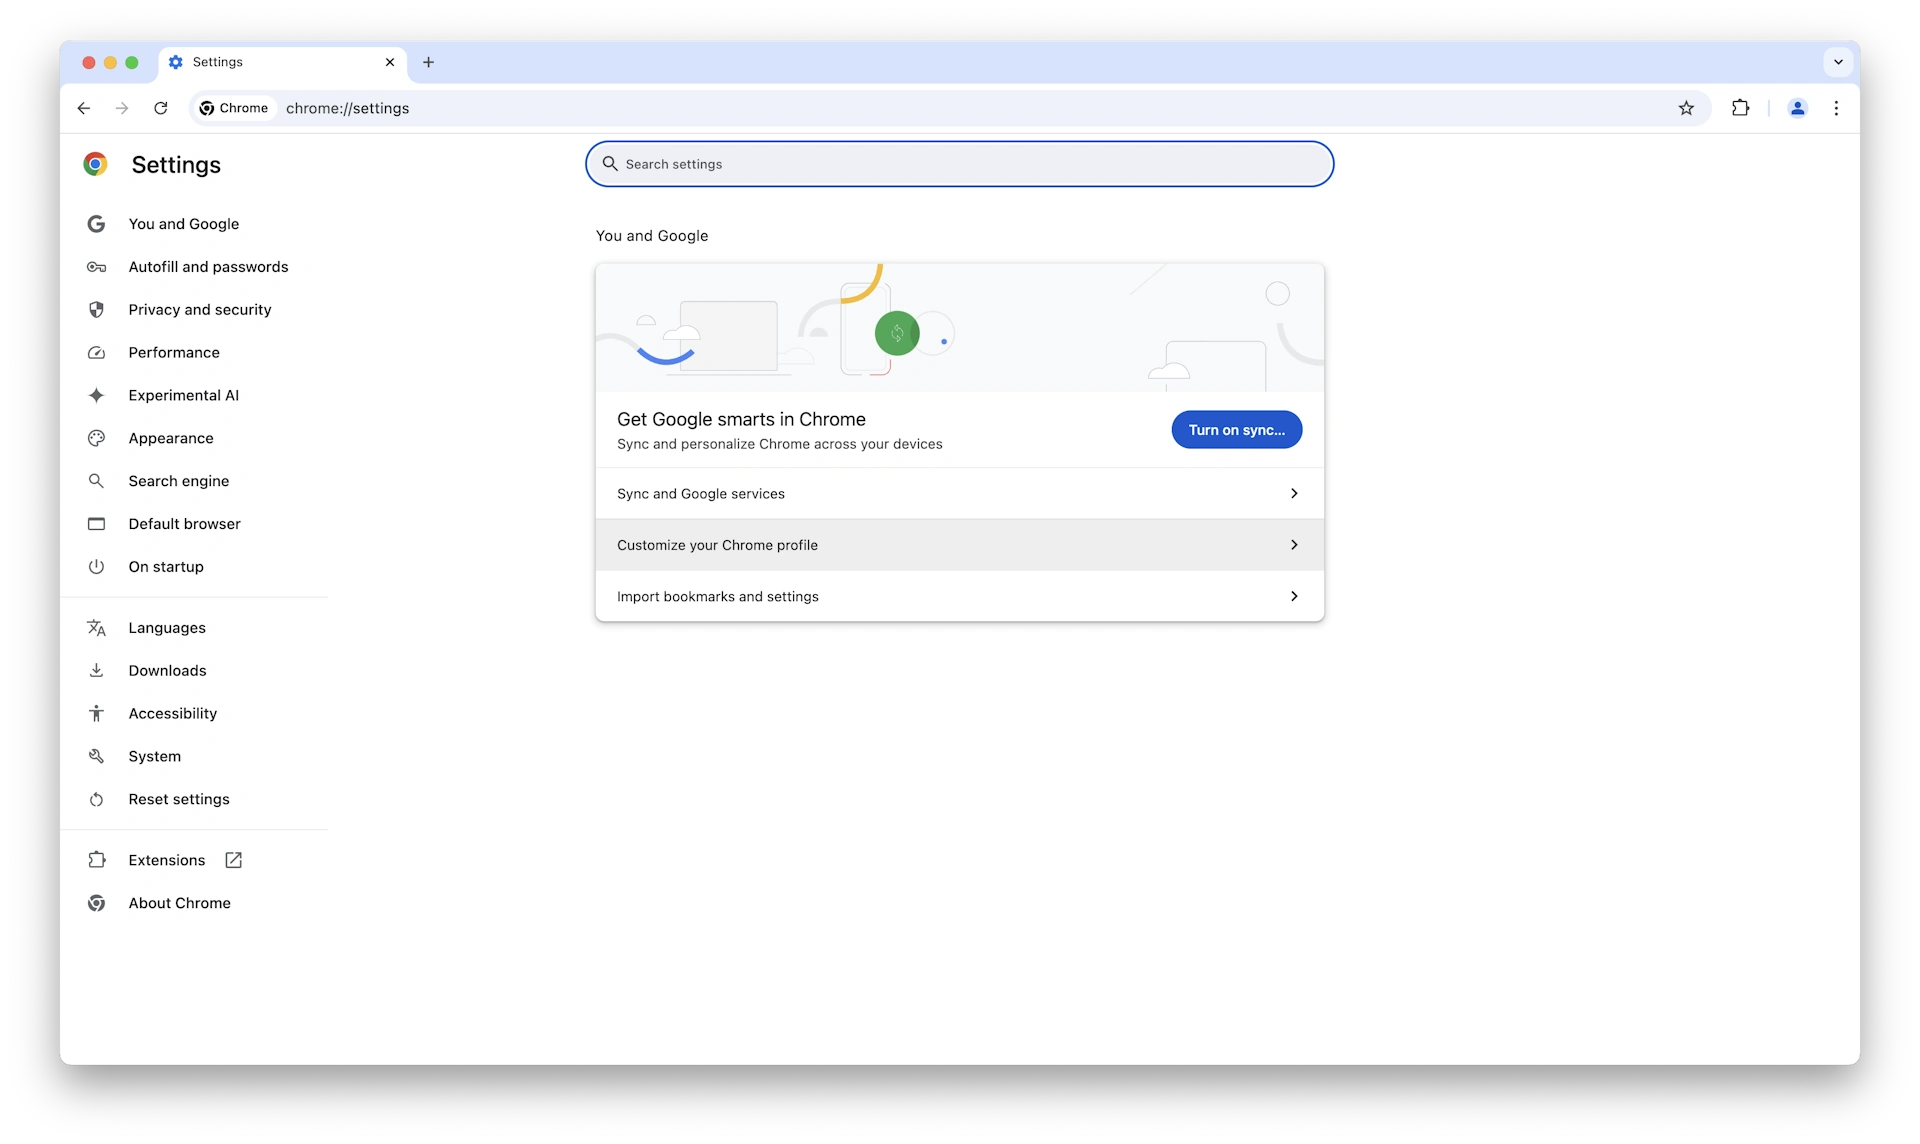Click Import bookmarks and settings link
This screenshot has width=1920, height=1144.
tap(959, 595)
